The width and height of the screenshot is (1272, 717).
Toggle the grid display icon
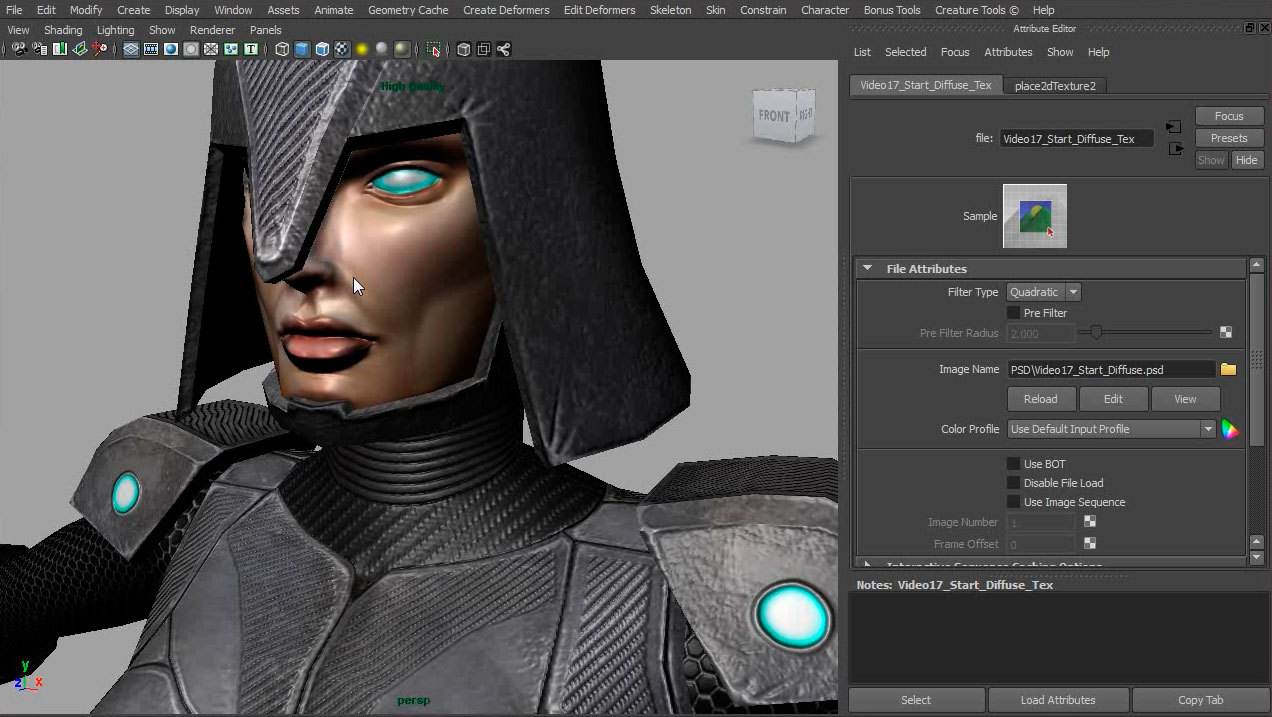pos(131,49)
